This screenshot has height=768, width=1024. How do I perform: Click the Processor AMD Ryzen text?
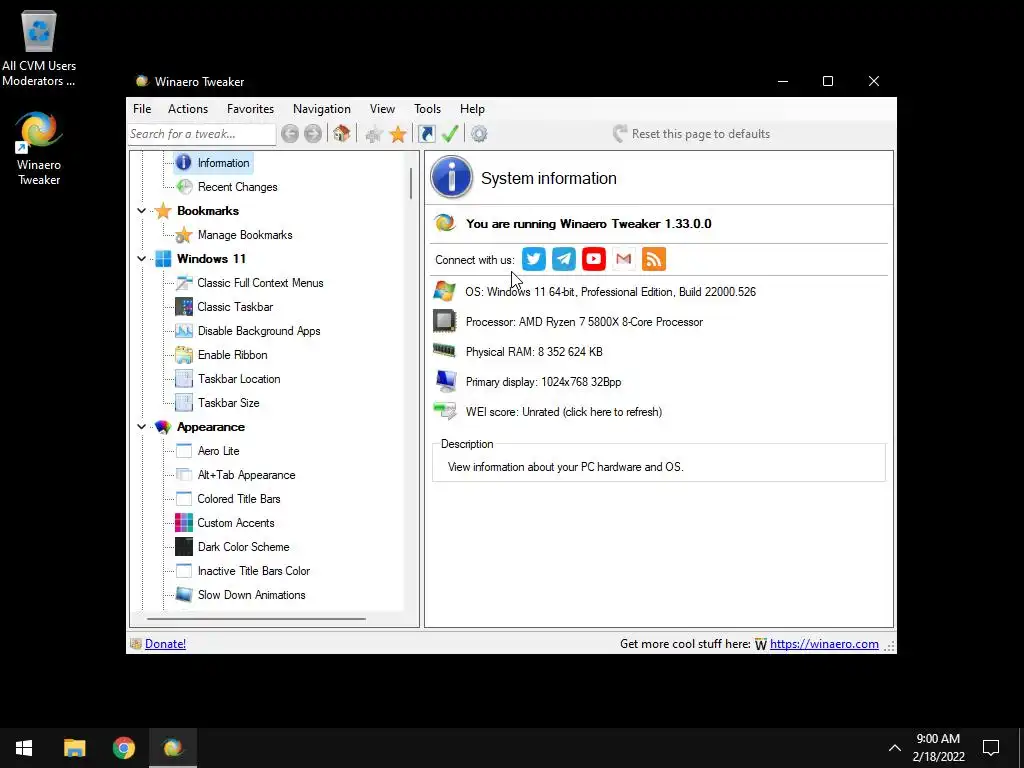[x=584, y=322]
